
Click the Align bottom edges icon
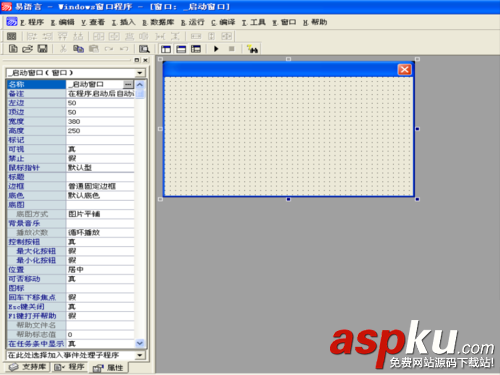78,36
